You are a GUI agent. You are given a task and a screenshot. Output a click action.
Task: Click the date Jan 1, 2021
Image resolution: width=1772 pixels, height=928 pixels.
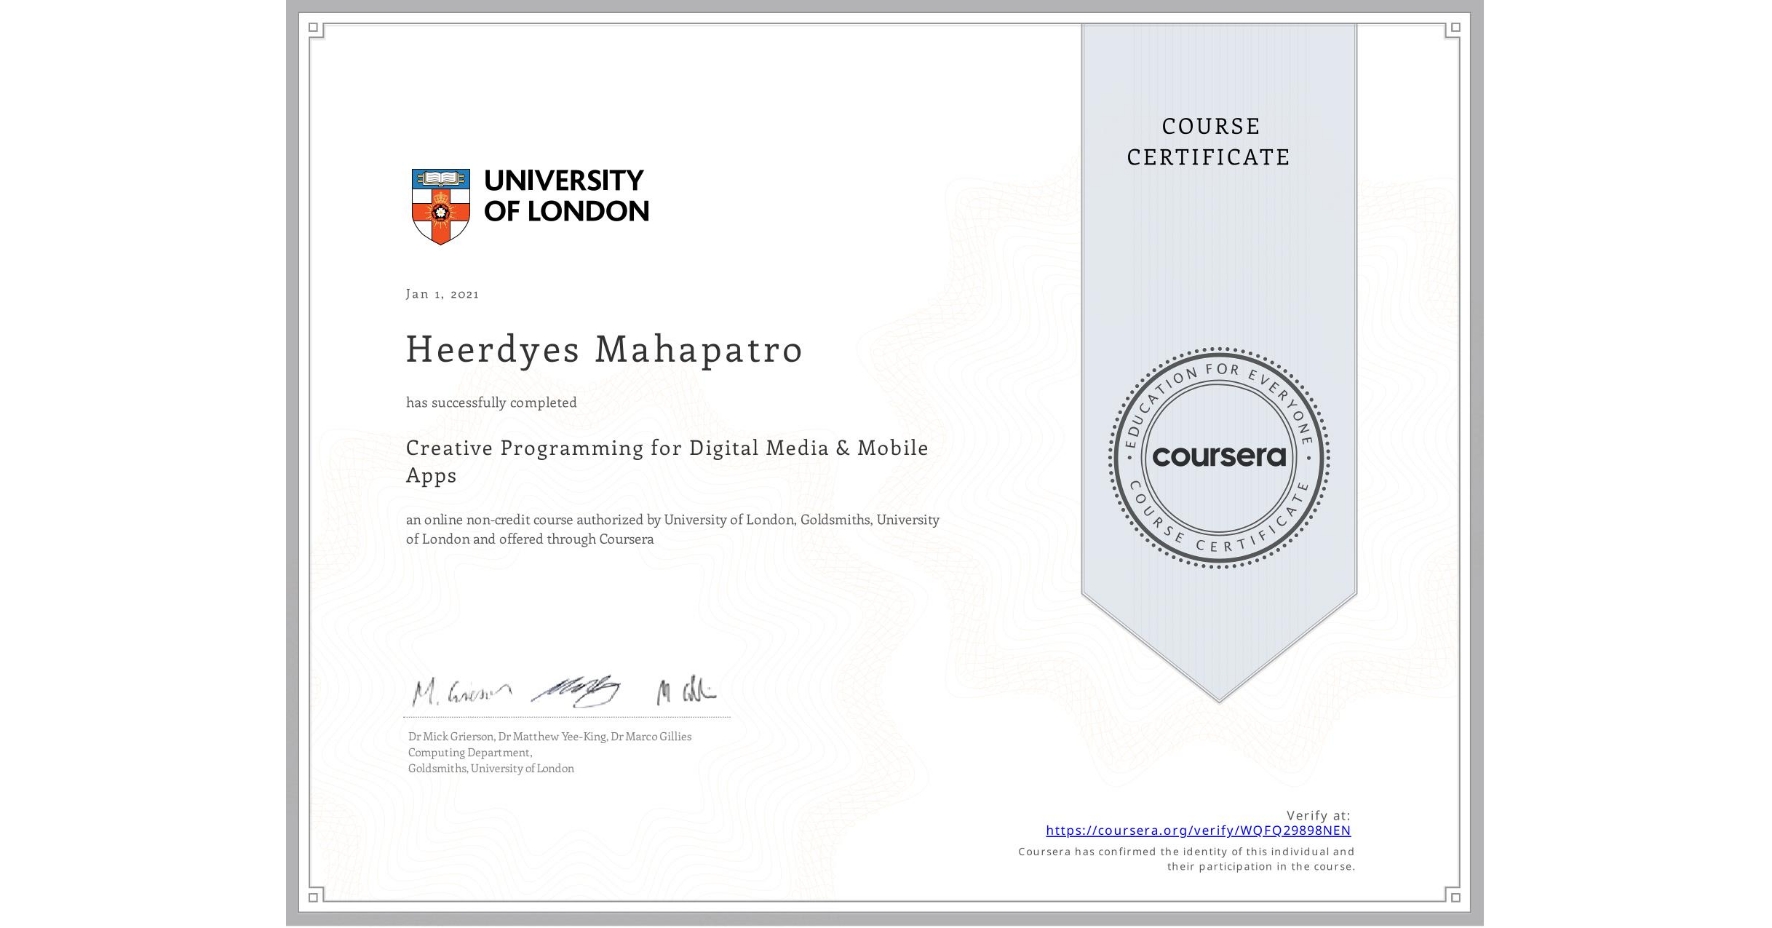click(x=442, y=293)
